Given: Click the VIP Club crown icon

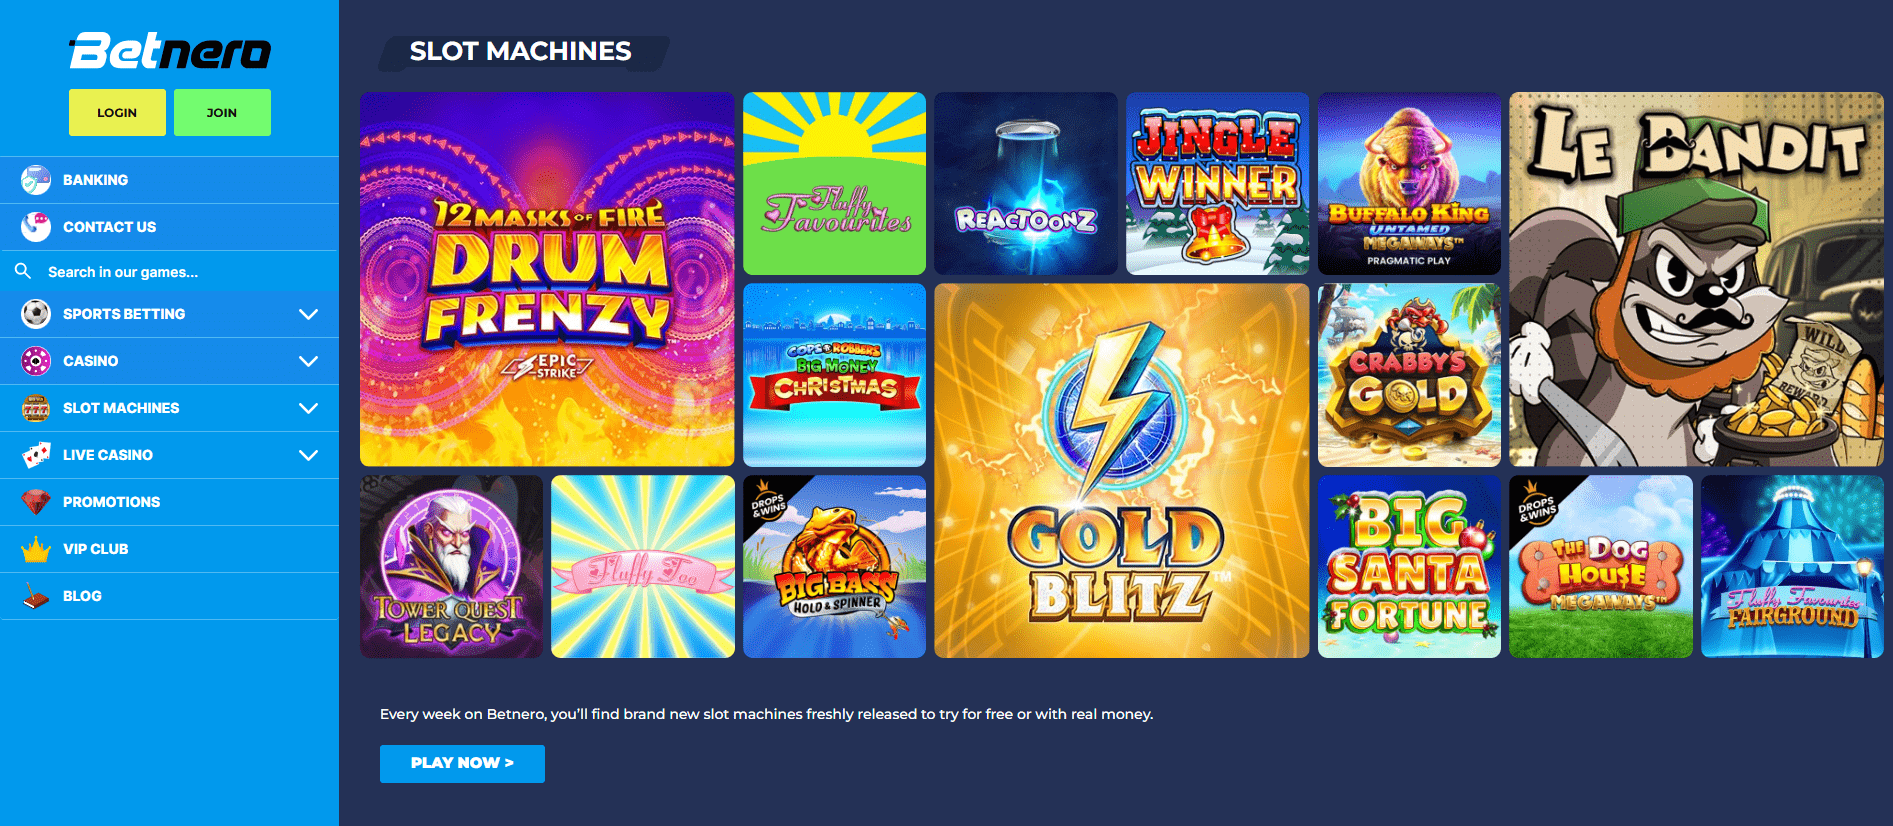Looking at the screenshot, I should coord(36,549).
